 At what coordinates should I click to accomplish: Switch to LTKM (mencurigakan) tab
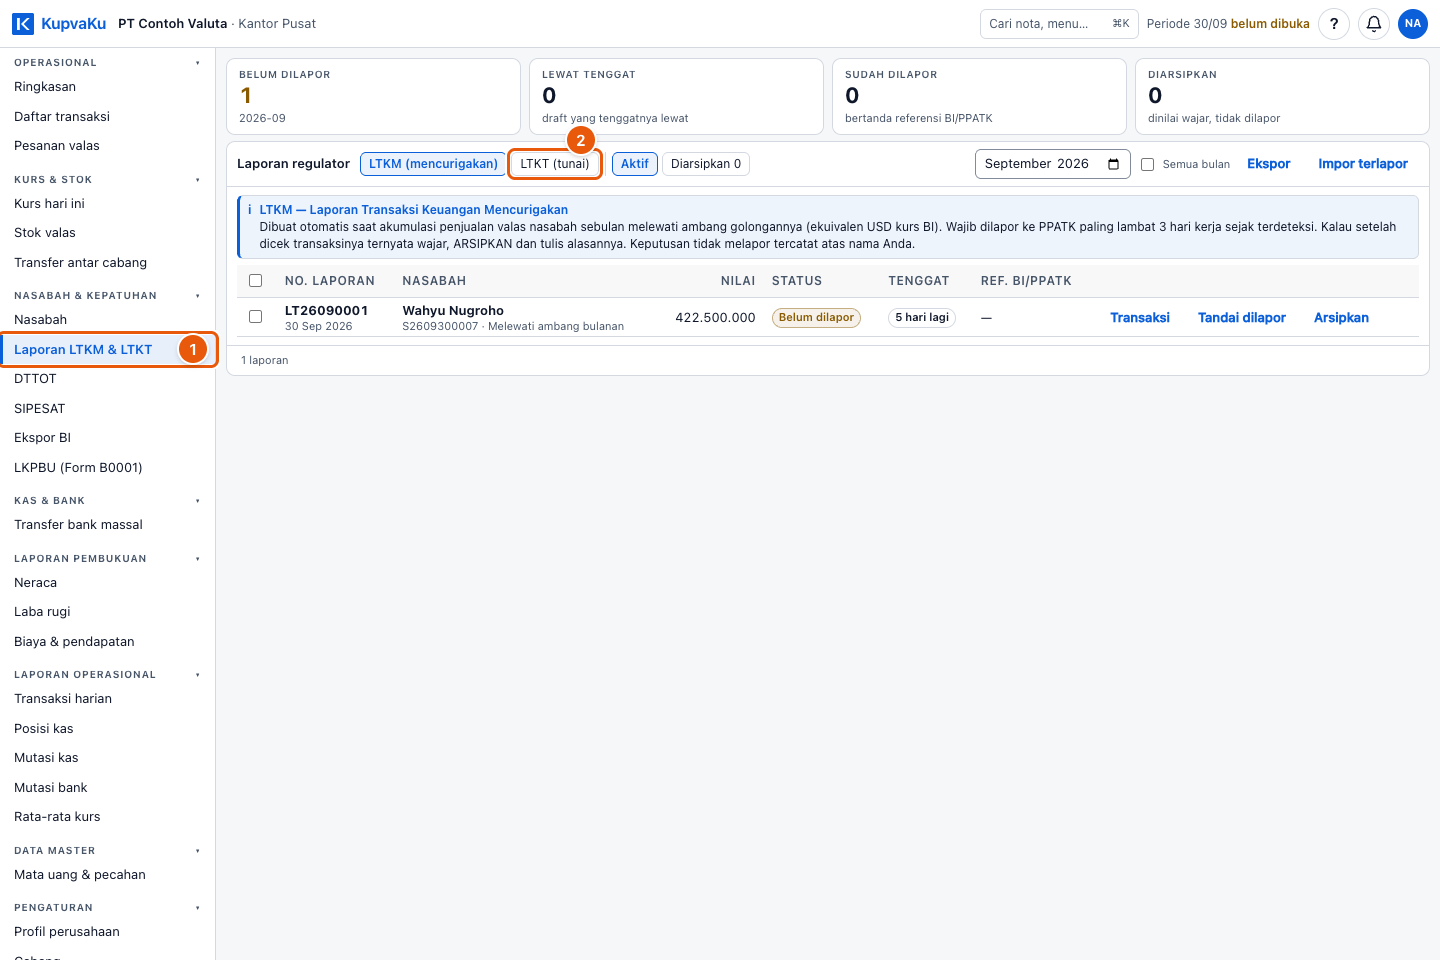(433, 164)
